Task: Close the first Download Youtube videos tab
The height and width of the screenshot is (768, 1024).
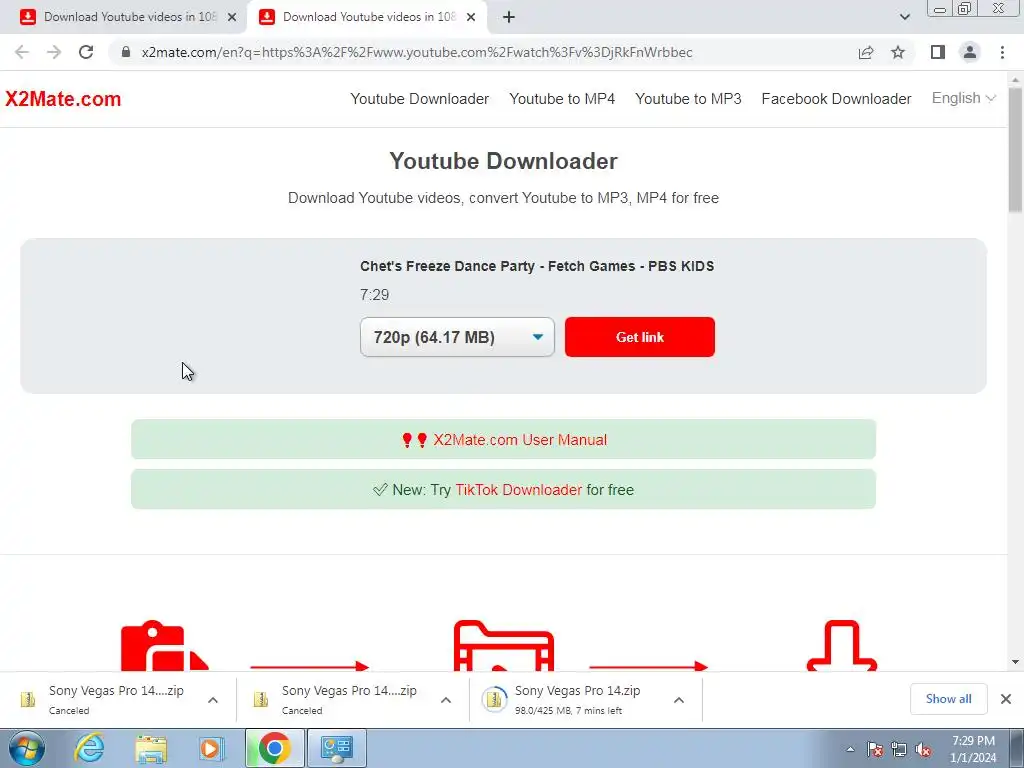Action: [x=232, y=17]
